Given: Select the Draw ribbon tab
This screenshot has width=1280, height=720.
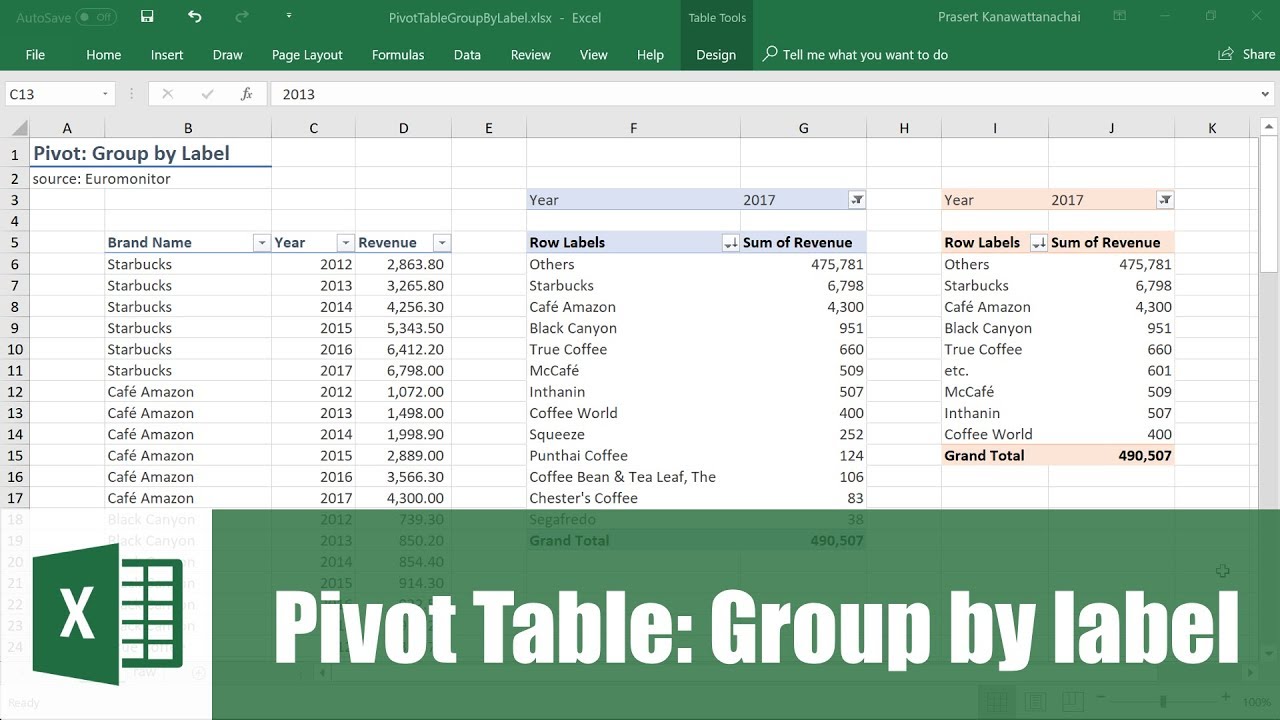Looking at the screenshot, I should coord(228,55).
